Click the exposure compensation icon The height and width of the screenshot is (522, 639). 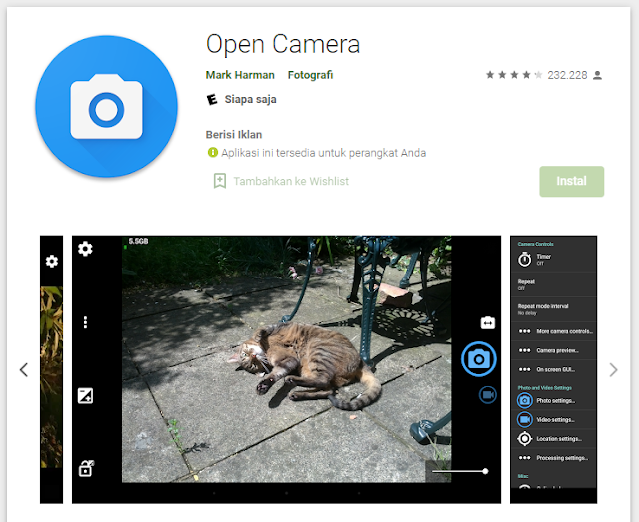pos(85,395)
